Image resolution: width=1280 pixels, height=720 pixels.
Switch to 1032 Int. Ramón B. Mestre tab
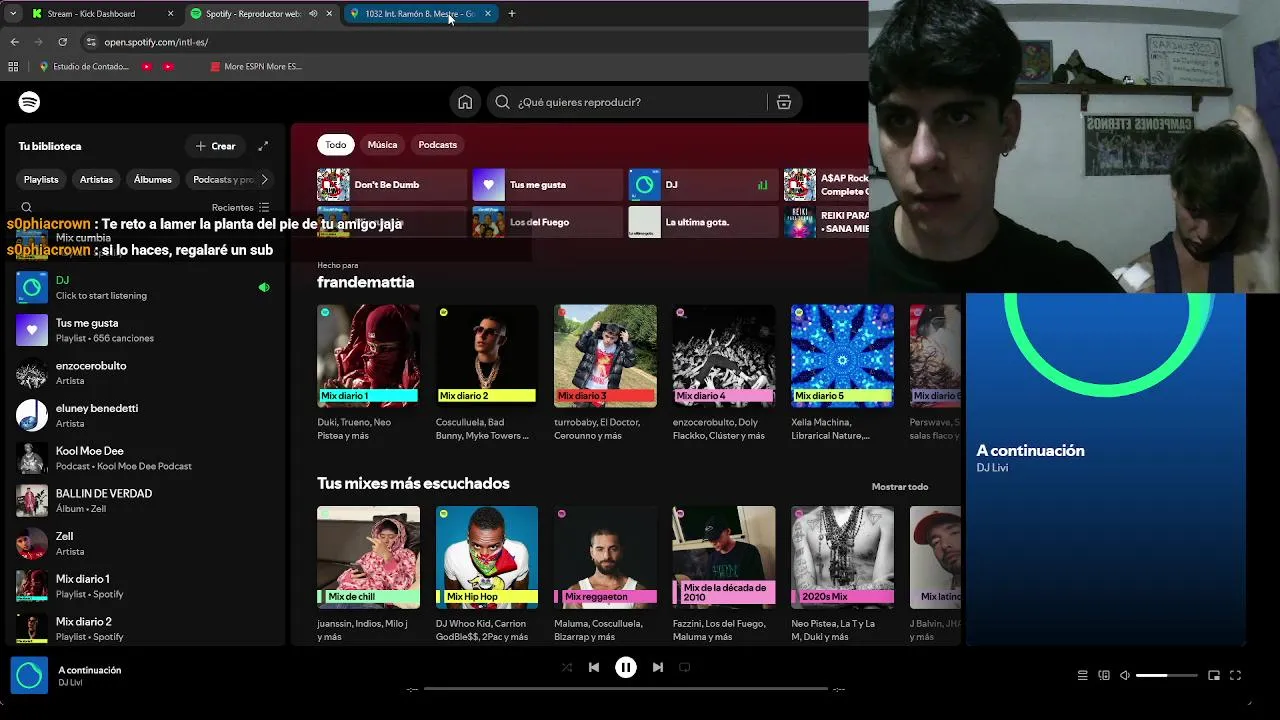[420, 14]
